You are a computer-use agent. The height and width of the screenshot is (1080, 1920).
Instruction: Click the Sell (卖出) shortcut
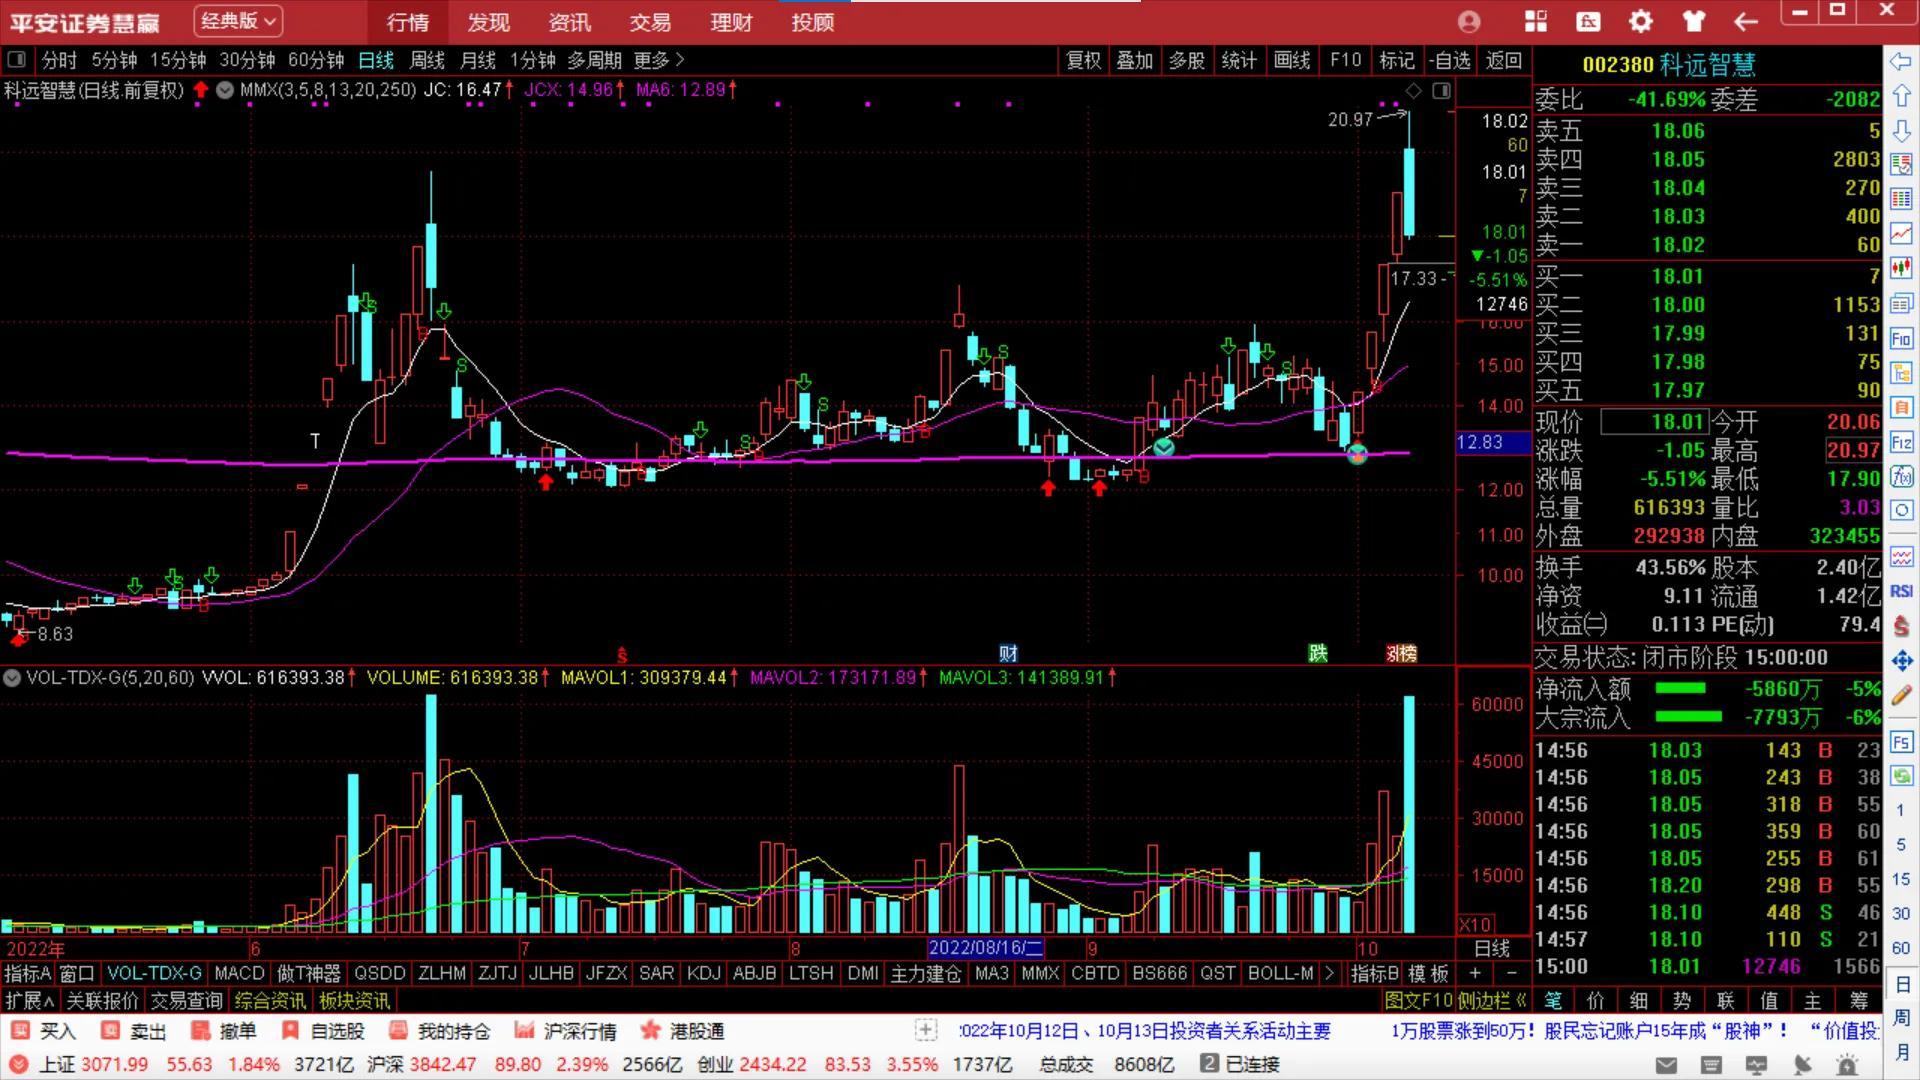click(135, 1031)
